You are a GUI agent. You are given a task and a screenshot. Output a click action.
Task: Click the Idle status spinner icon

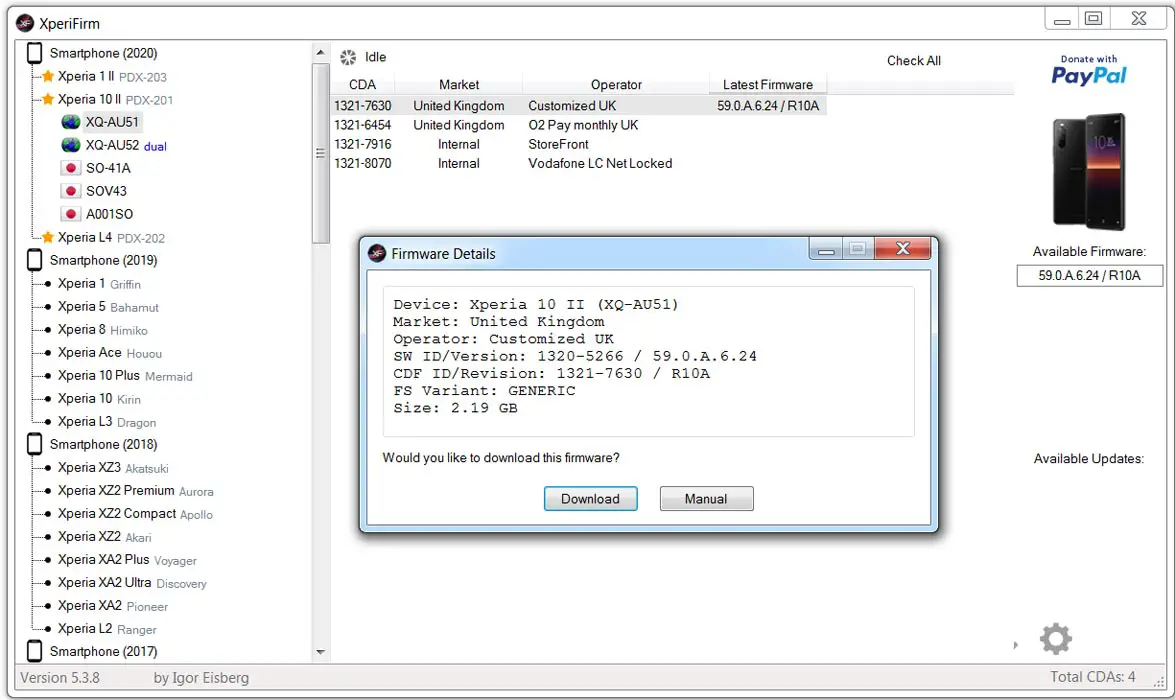348,57
